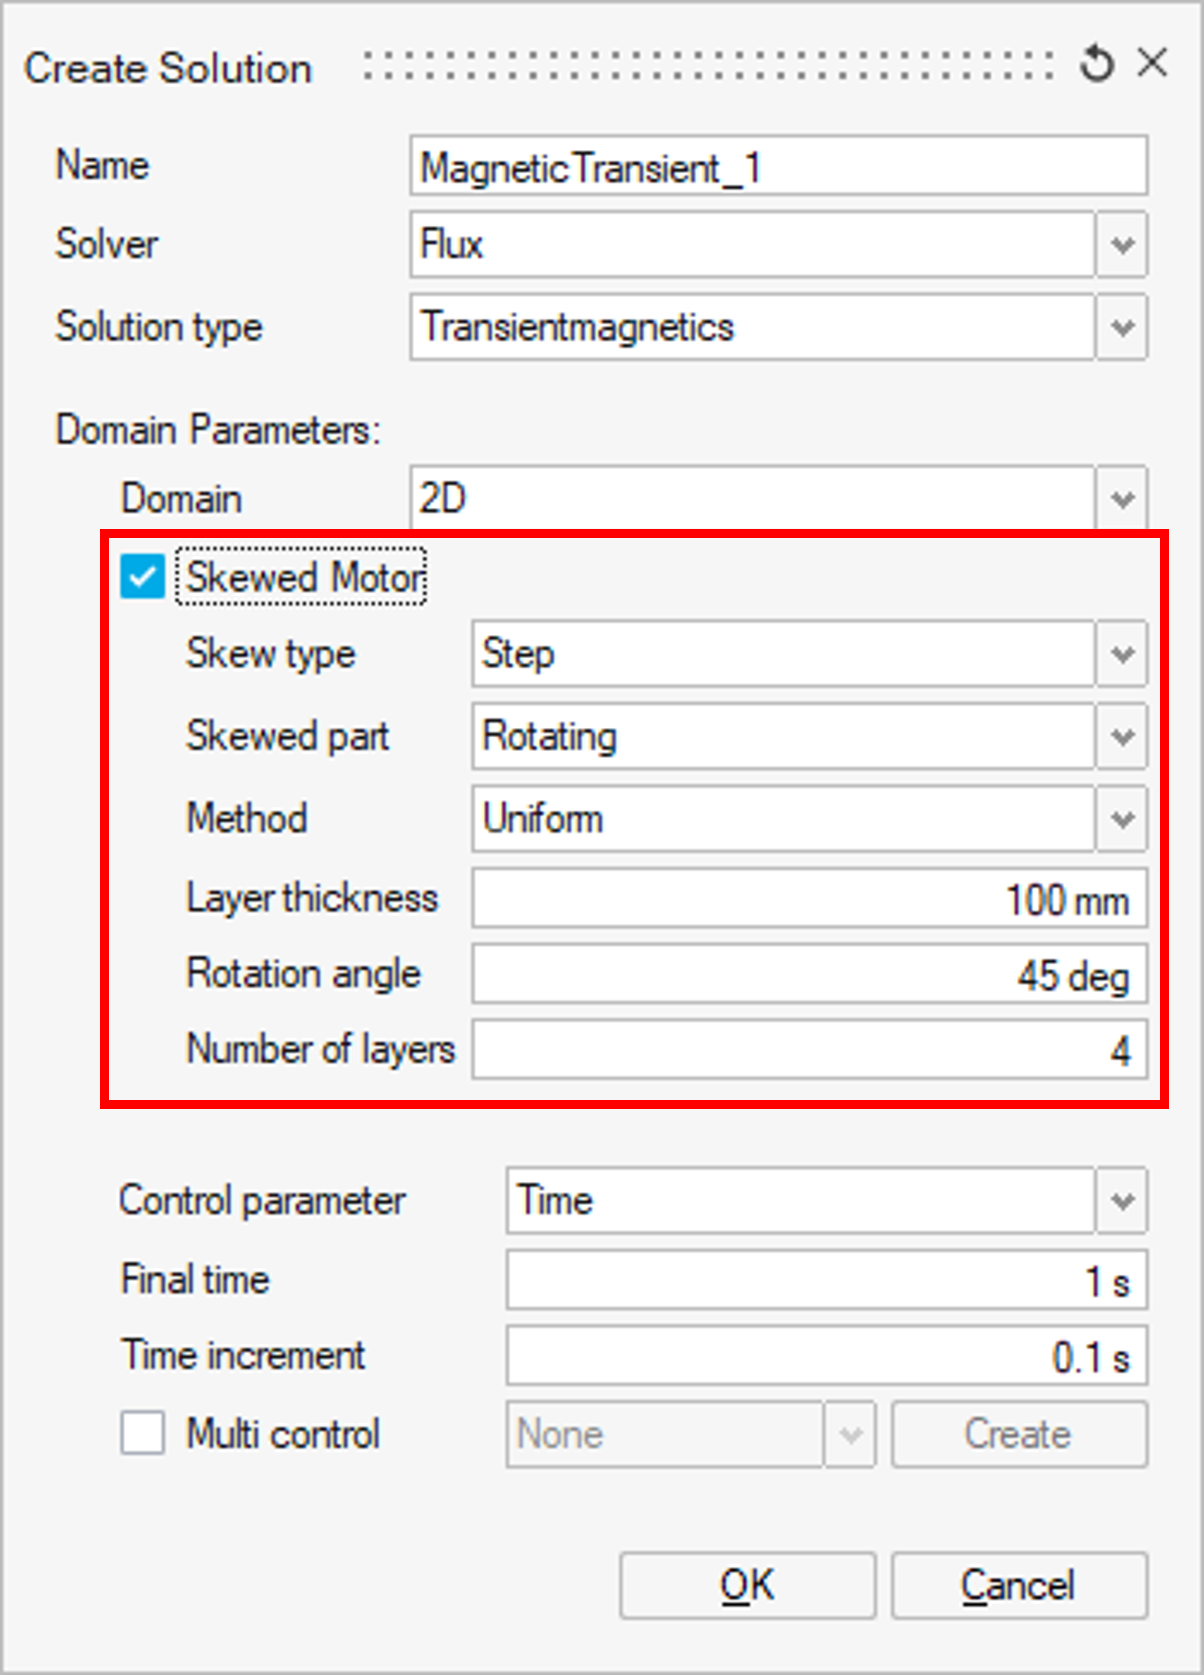Click the Time increment field
Screen dimensions: 1204x1675
click(x=826, y=1356)
